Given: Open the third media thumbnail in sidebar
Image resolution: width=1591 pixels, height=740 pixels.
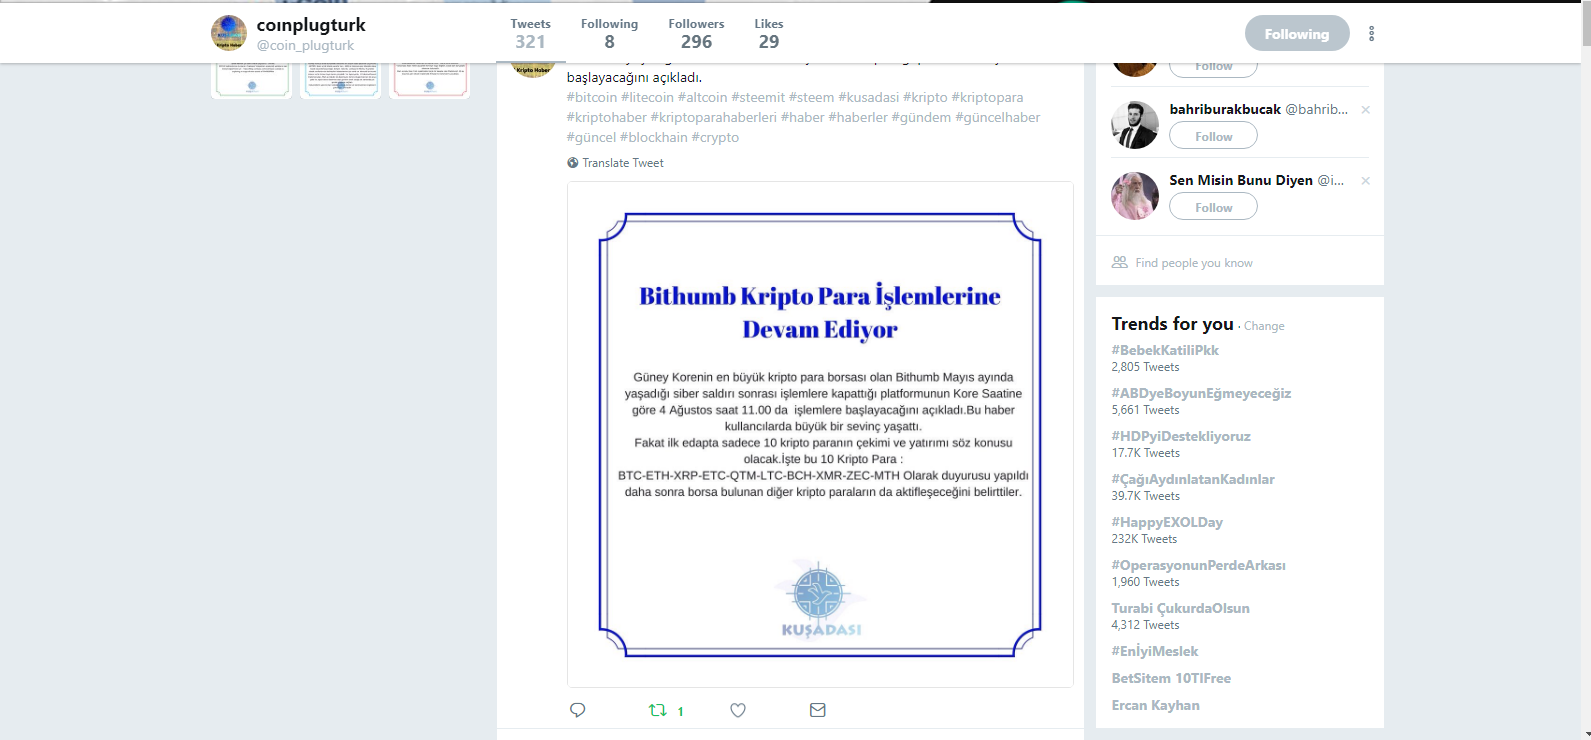Looking at the screenshot, I should tap(429, 80).
